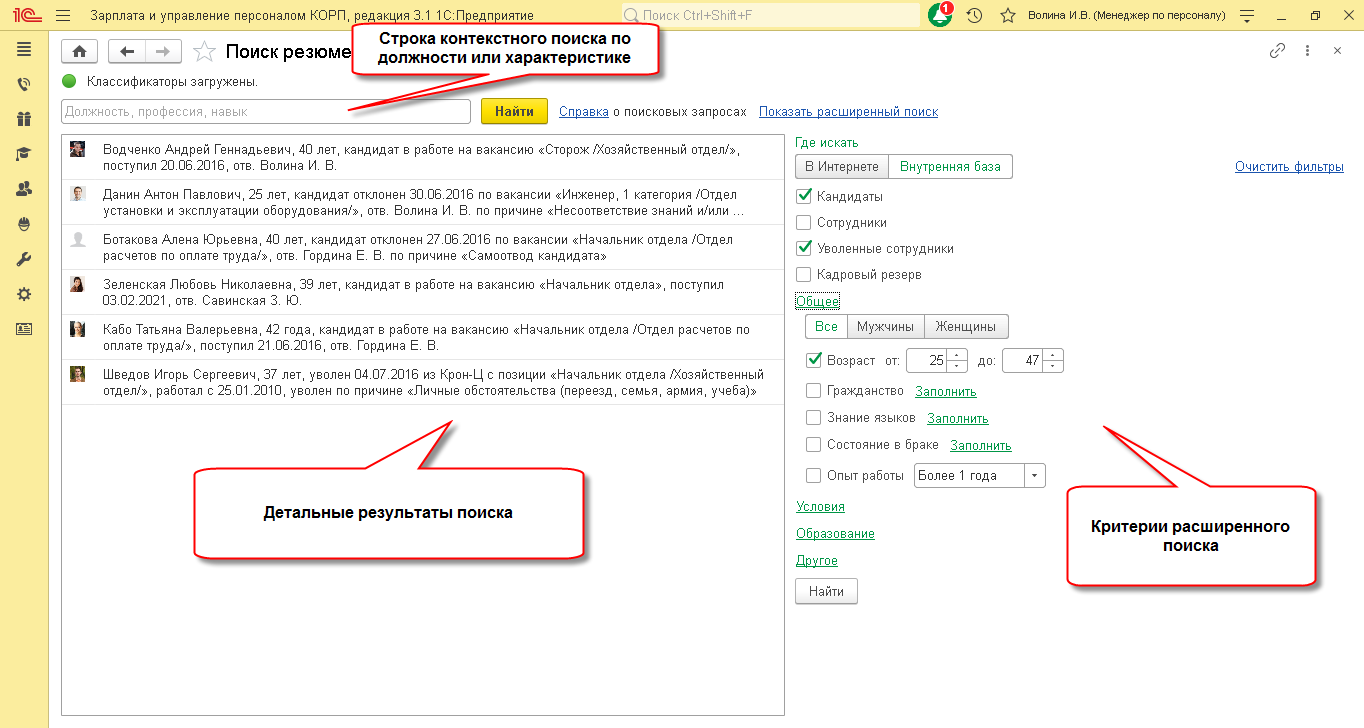This screenshot has width=1364, height=728.
Task: Select the Женщины gender filter
Action: click(966, 327)
